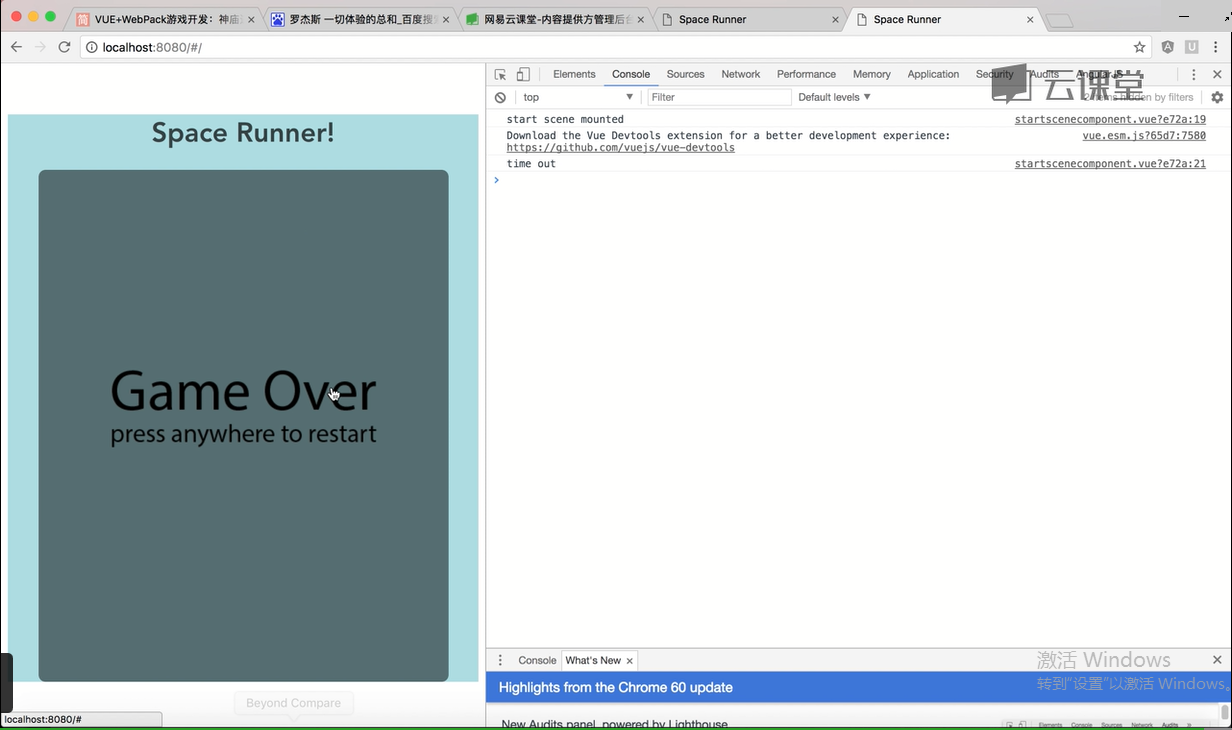The height and width of the screenshot is (730, 1232).
Task: Clear the console with the ban icon
Action: [500, 97]
